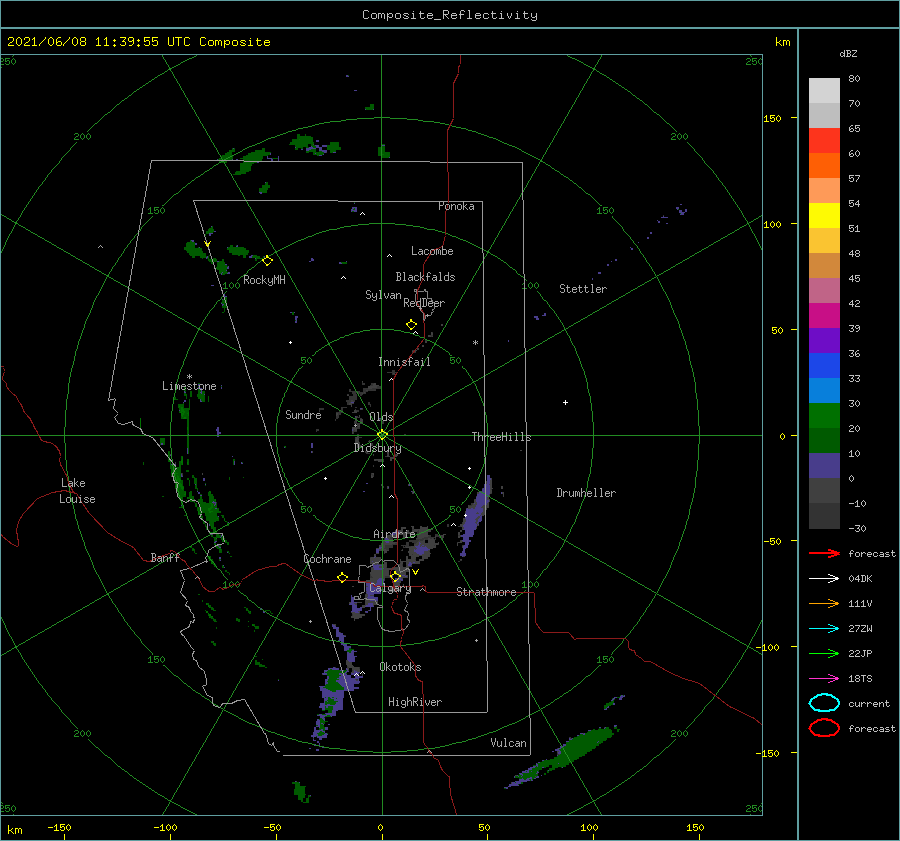
Task: Click the yellow diamond marker below RedDeer
Action: (411, 325)
